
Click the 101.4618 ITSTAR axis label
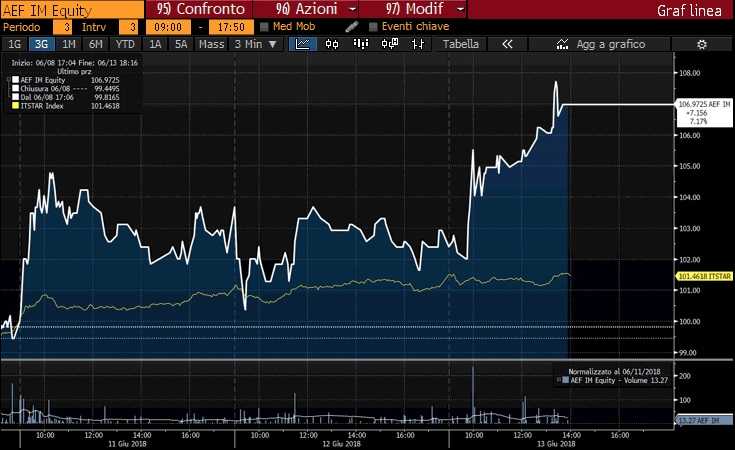pos(705,276)
